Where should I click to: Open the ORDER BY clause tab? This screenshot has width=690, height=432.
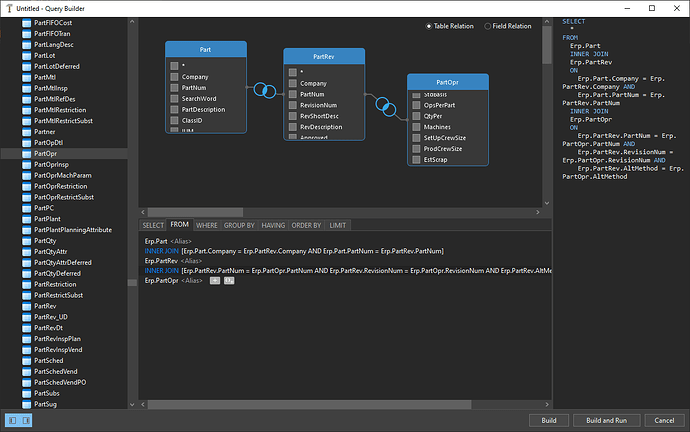coord(306,225)
